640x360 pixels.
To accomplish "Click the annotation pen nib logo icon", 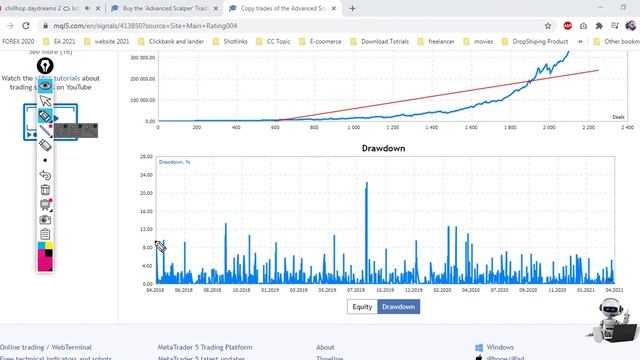I will pyautogui.click(x=45, y=66).
